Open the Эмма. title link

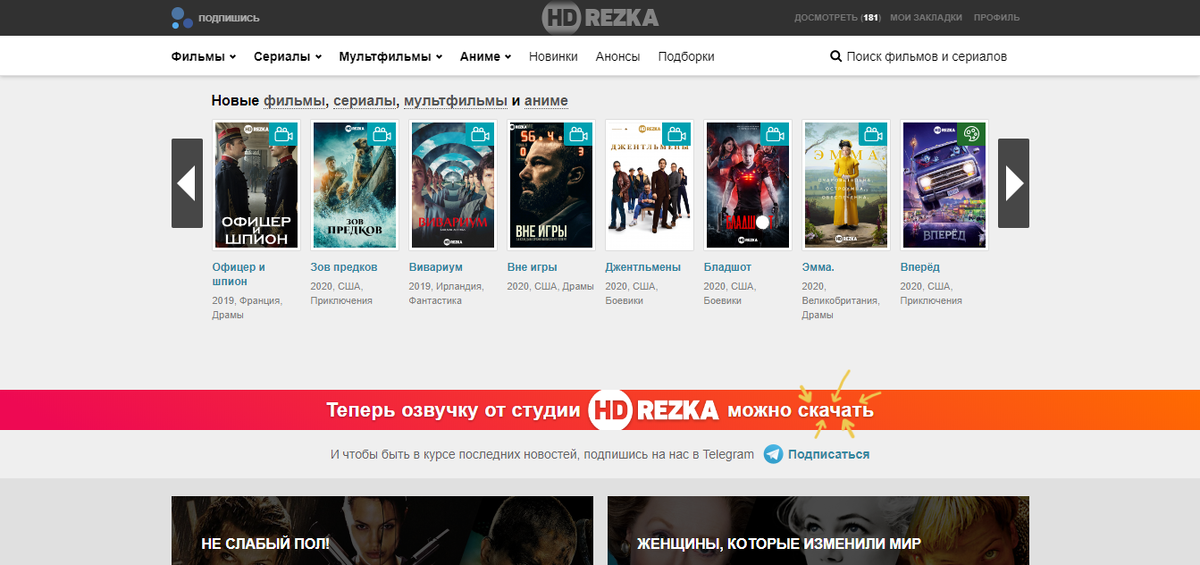pos(818,267)
